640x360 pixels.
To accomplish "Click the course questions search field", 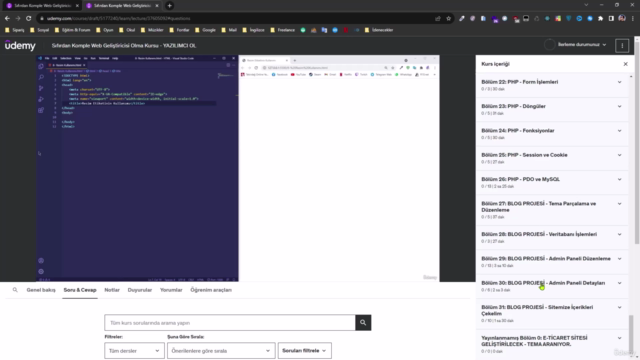I will click(230, 322).
